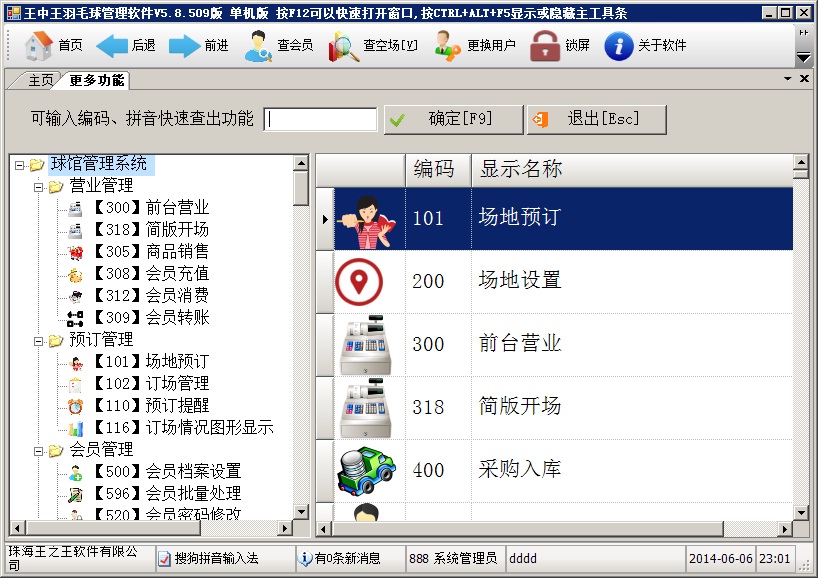818x578 pixels.
Task: Open 查空场 vacant court search
Action: point(345,45)
